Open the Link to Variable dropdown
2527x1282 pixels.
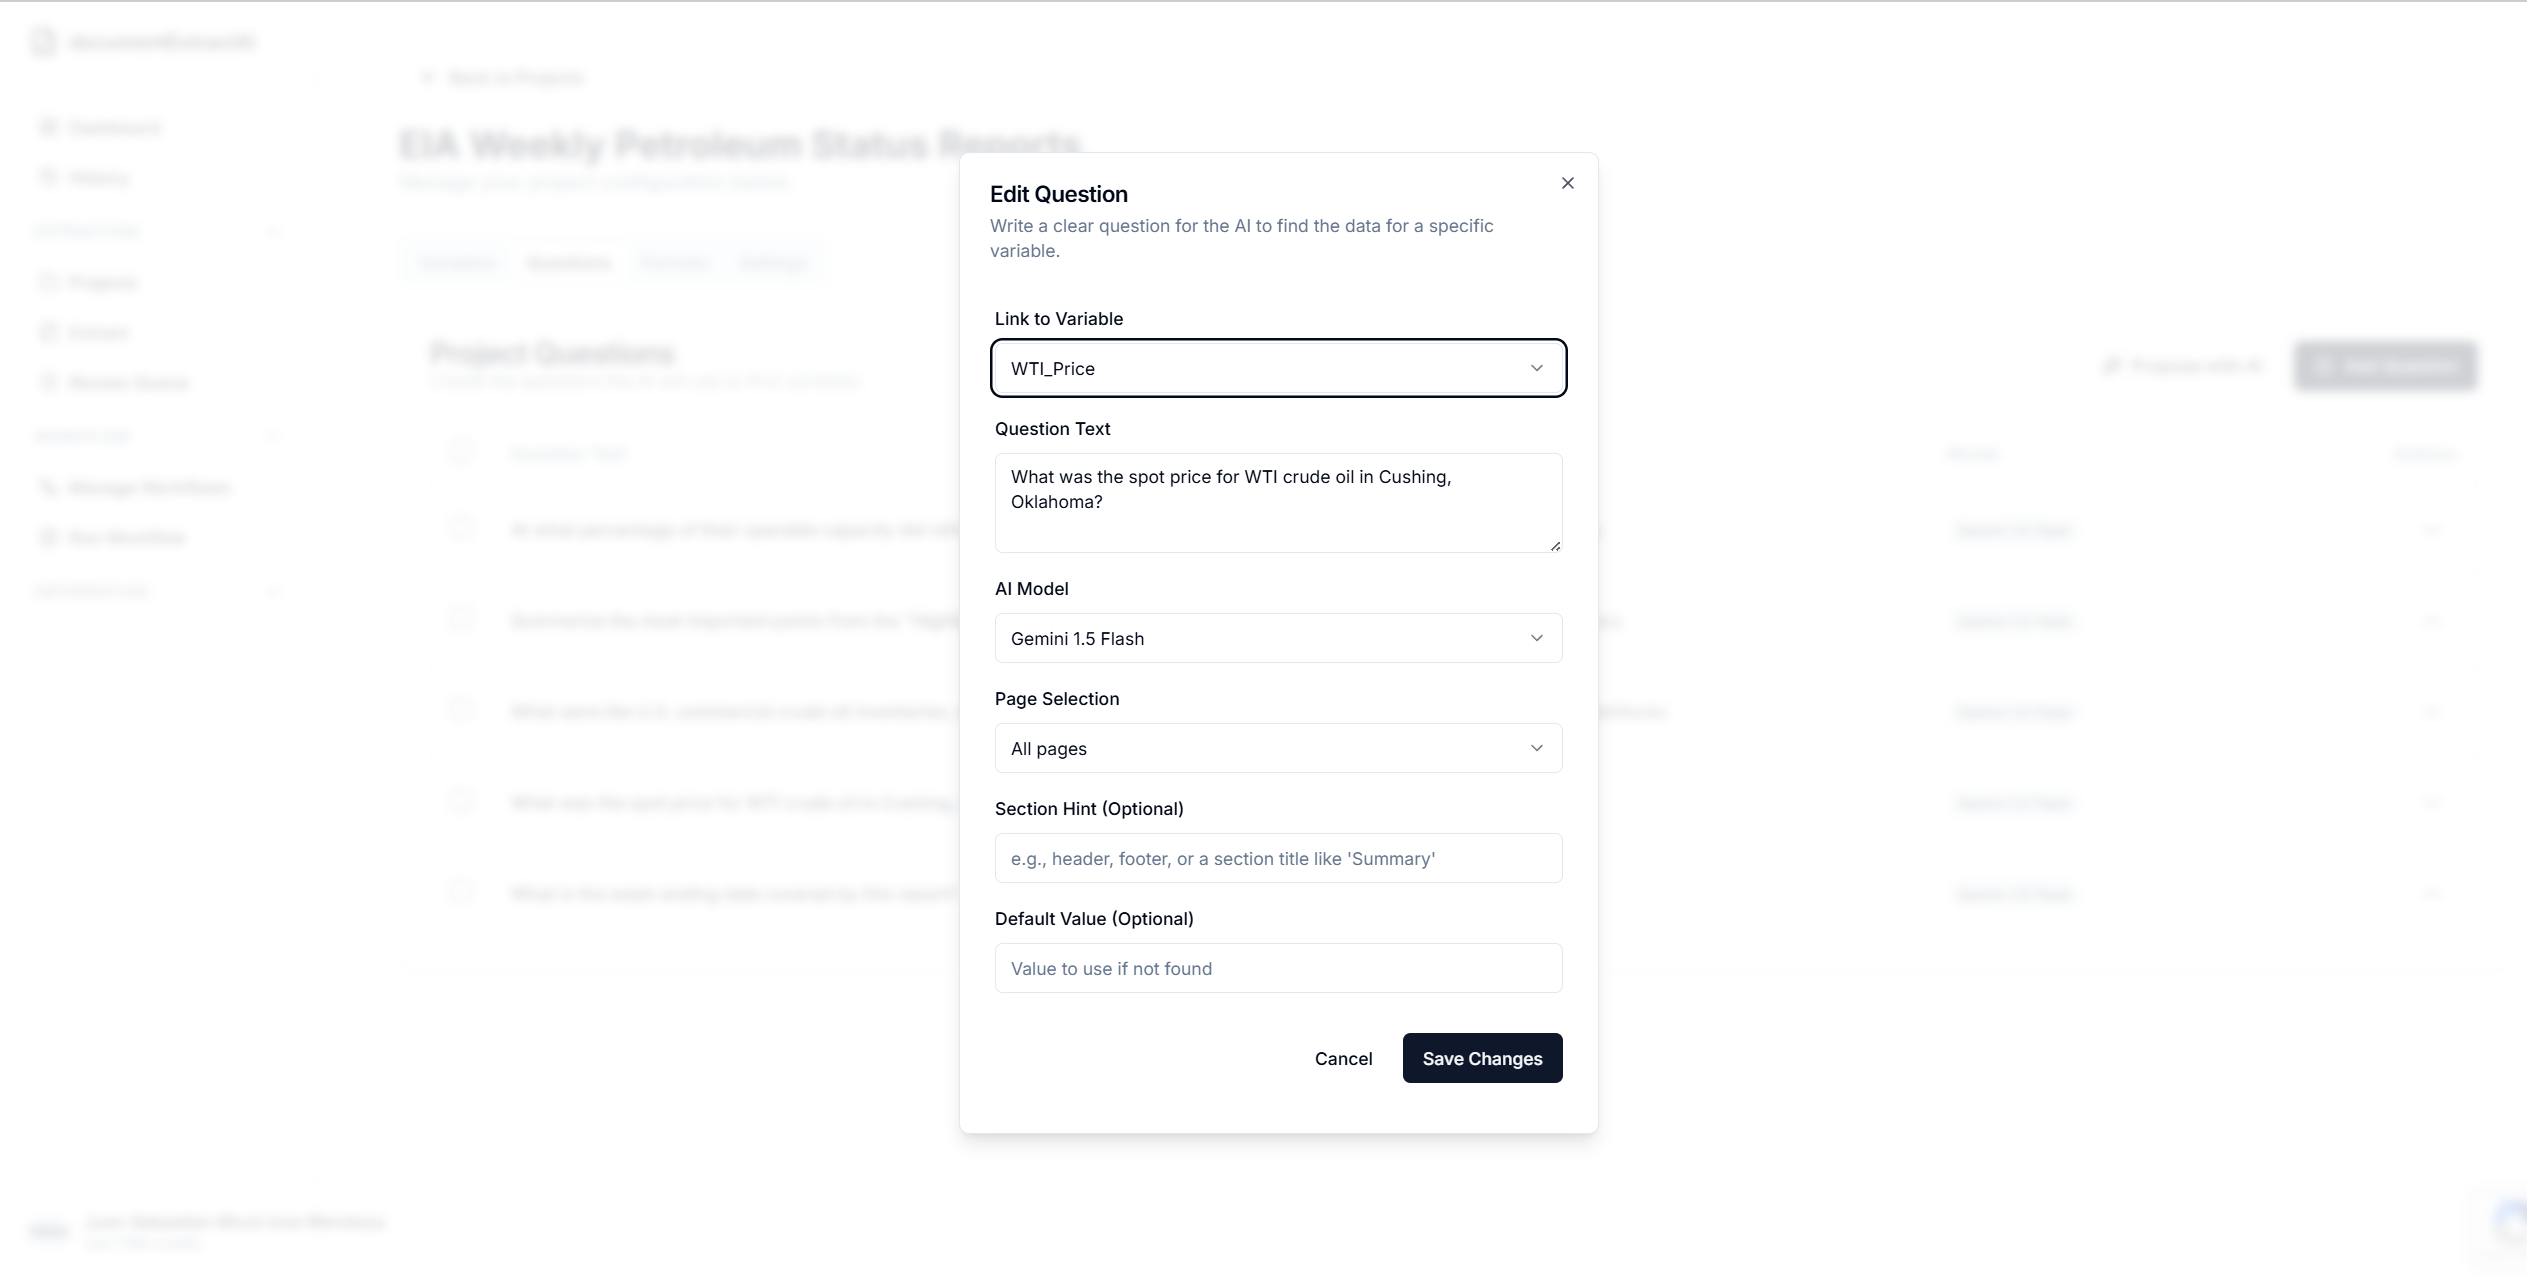pyautogui.click(x=1278, y=368)
